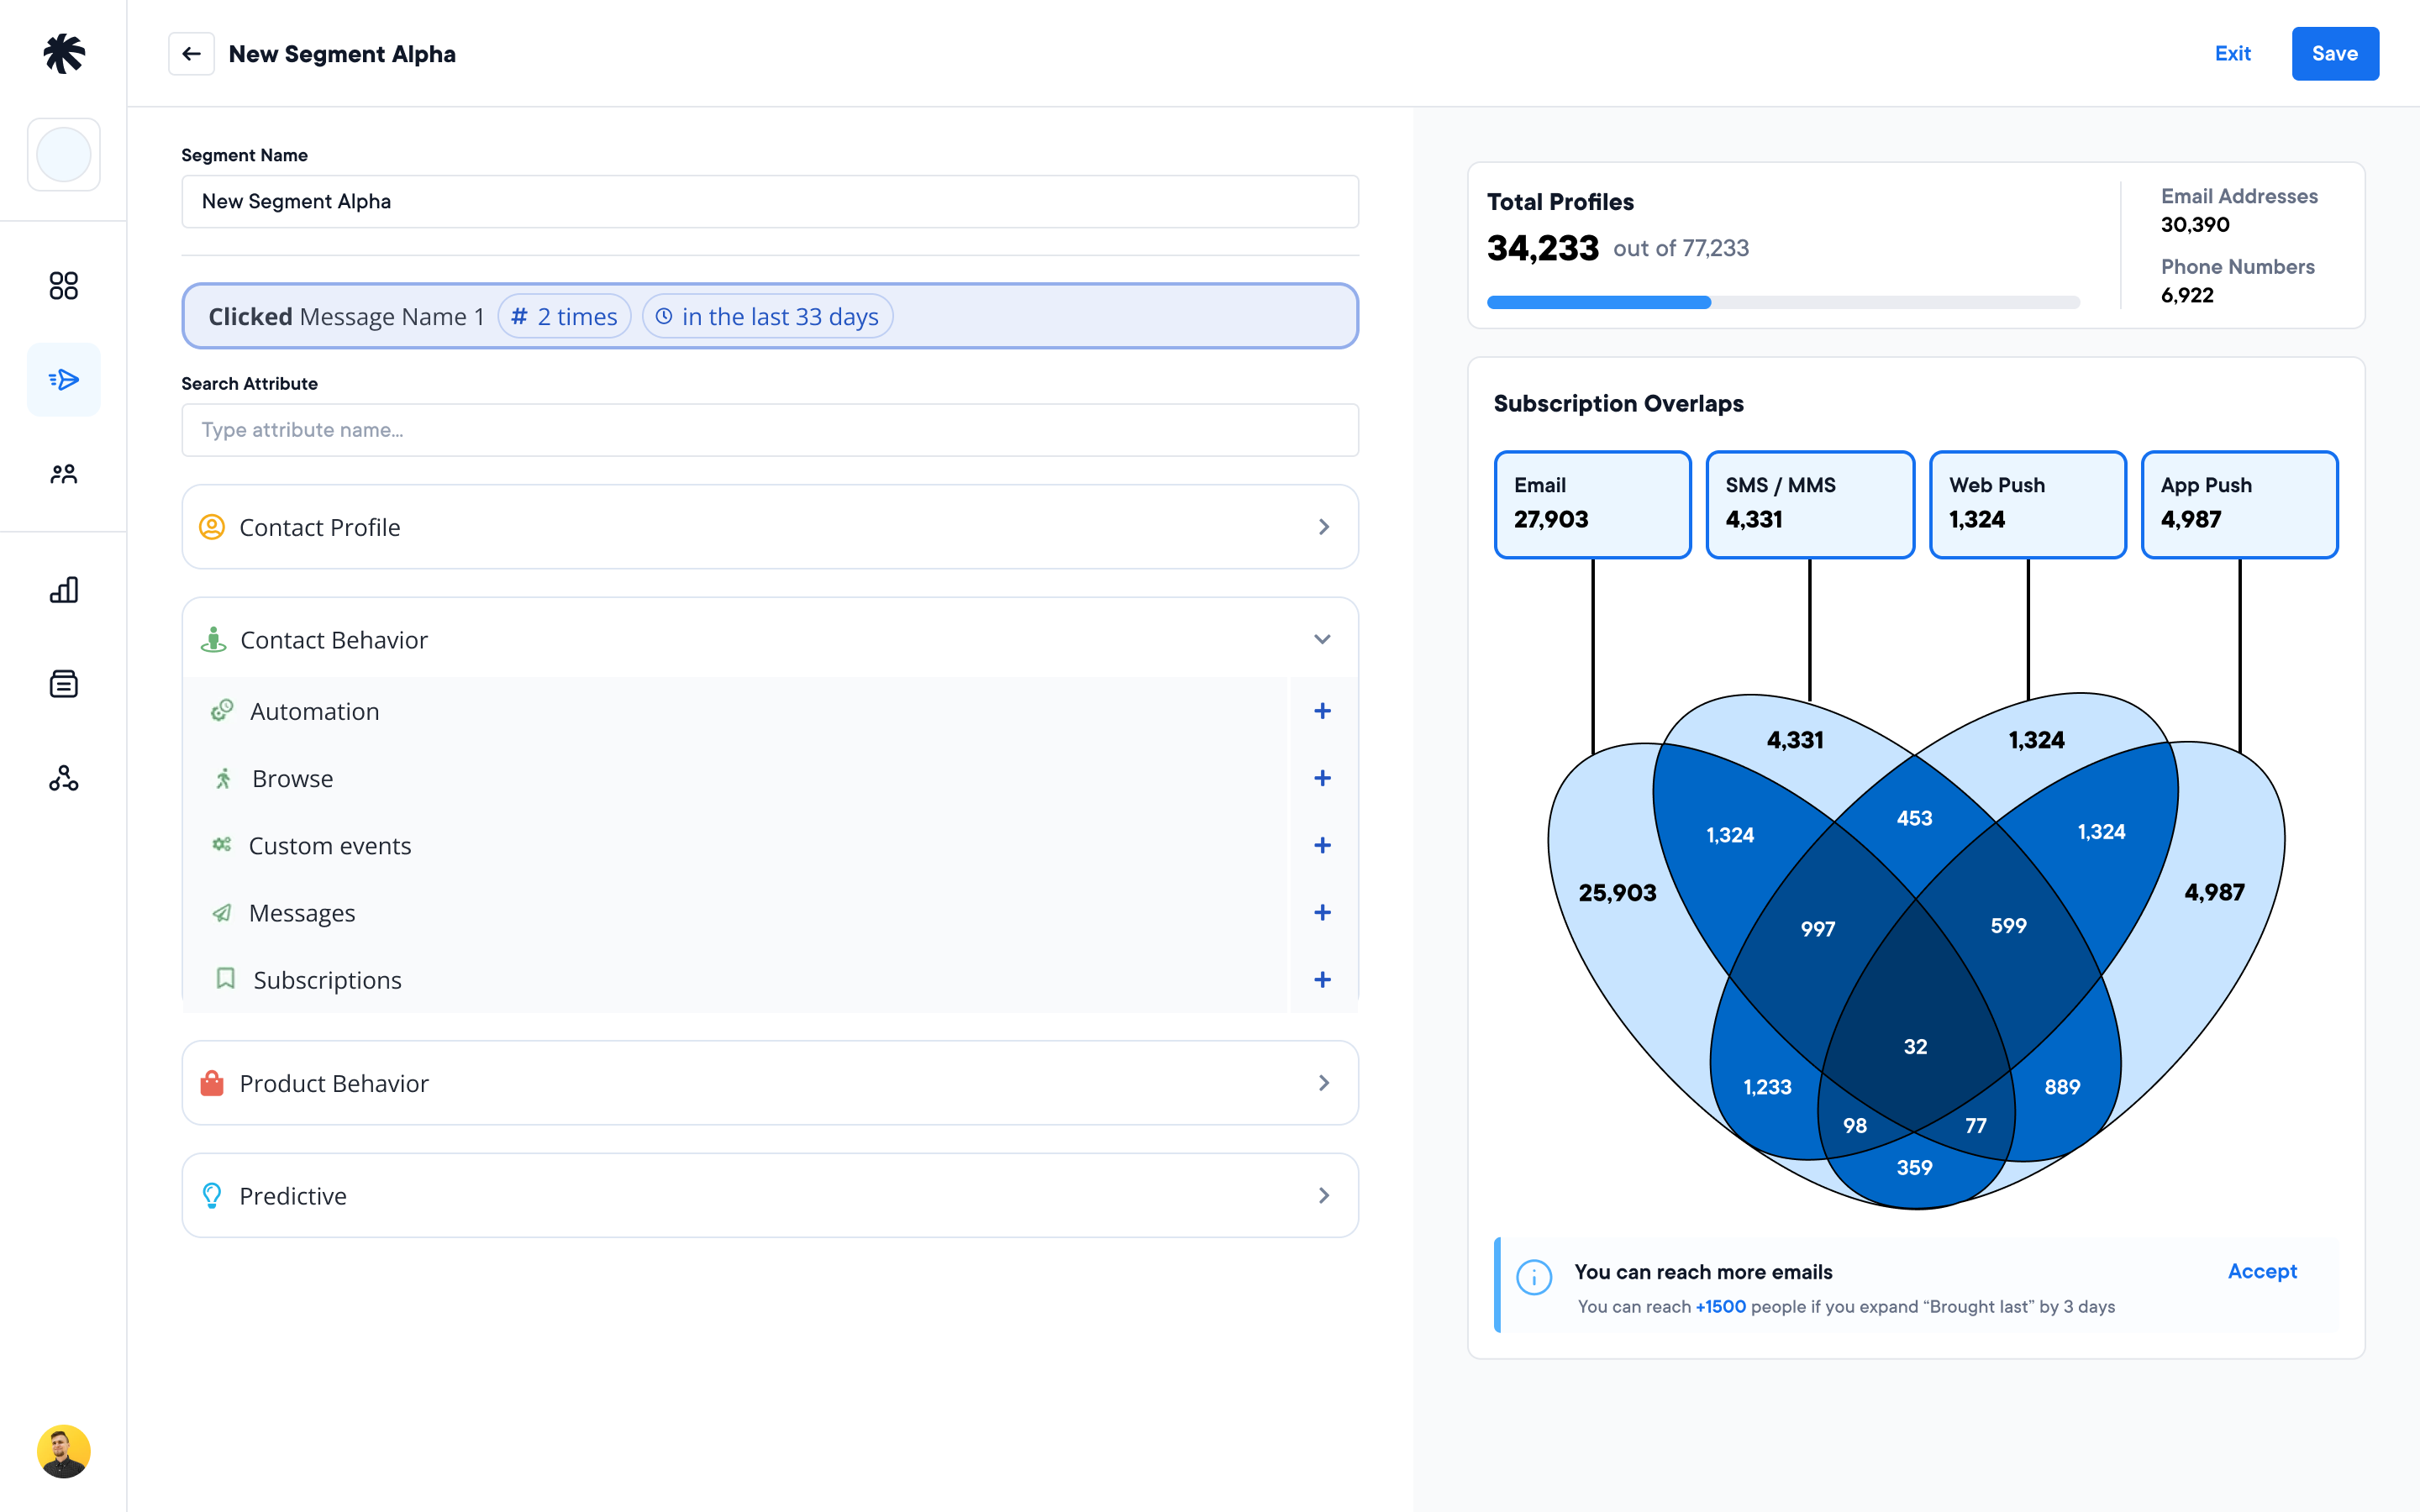Click the Search Attribute input field
Screen dimensions: 2420x1512
(770, 430)
